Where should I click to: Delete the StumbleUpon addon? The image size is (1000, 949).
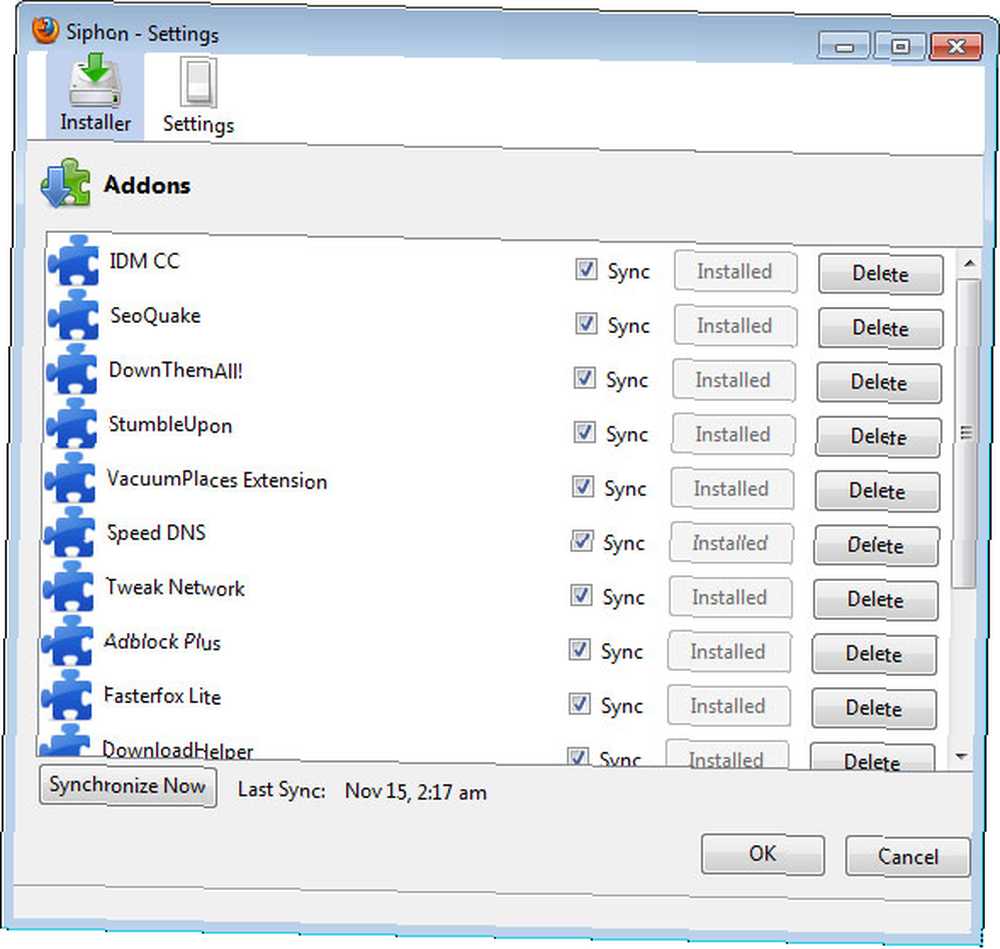878,437
